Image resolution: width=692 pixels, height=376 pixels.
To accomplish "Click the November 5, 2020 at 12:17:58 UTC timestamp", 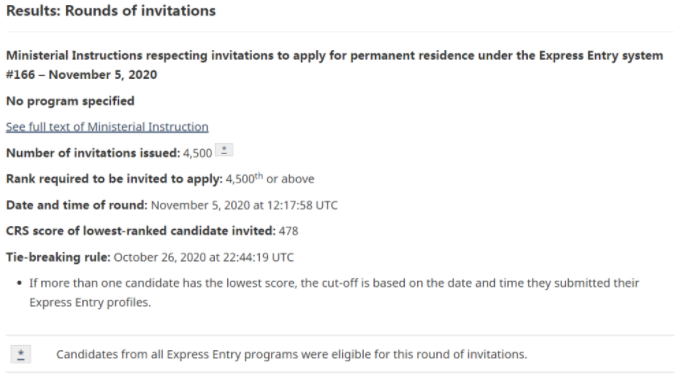I will pyautogui.click(x=244, y=205).
